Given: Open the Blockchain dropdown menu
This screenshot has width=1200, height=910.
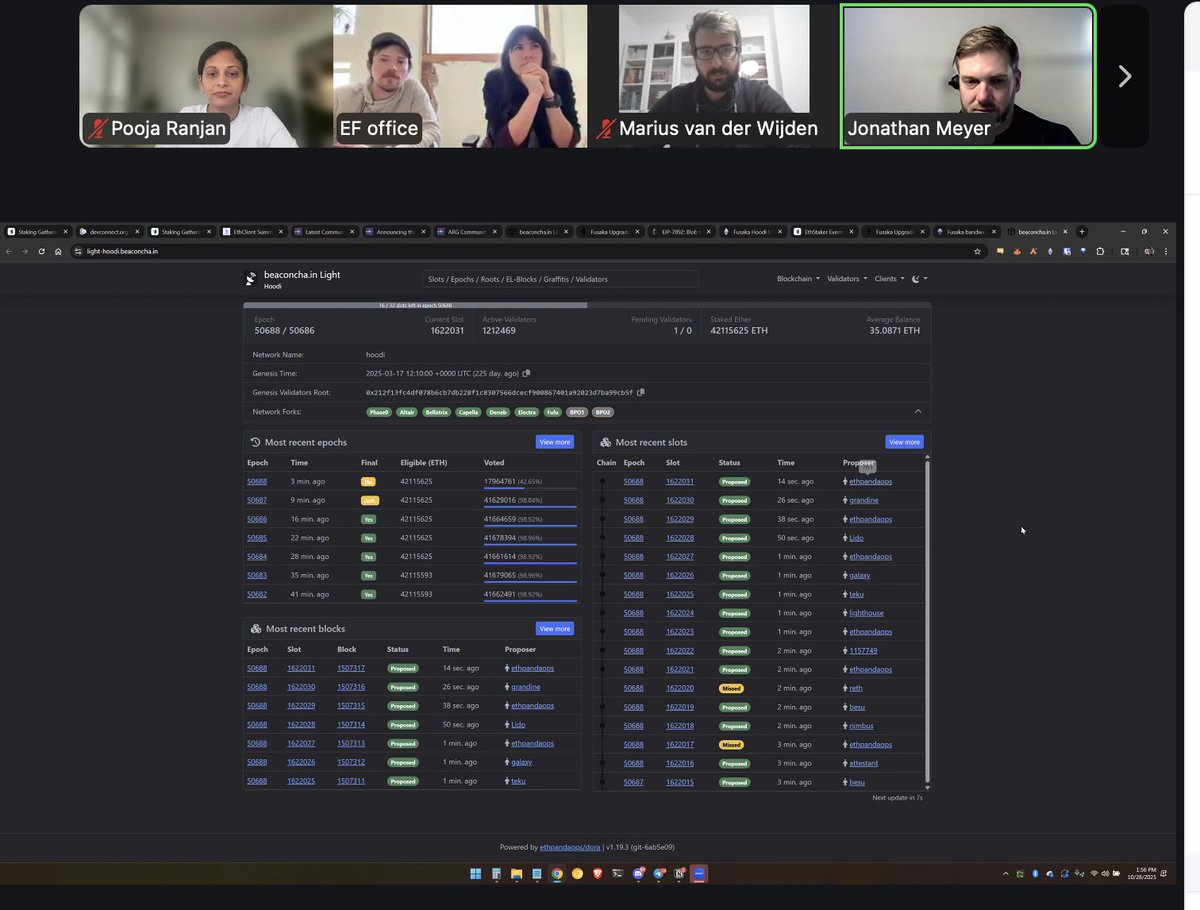Looking at the screenshot, I should (798, 279).
